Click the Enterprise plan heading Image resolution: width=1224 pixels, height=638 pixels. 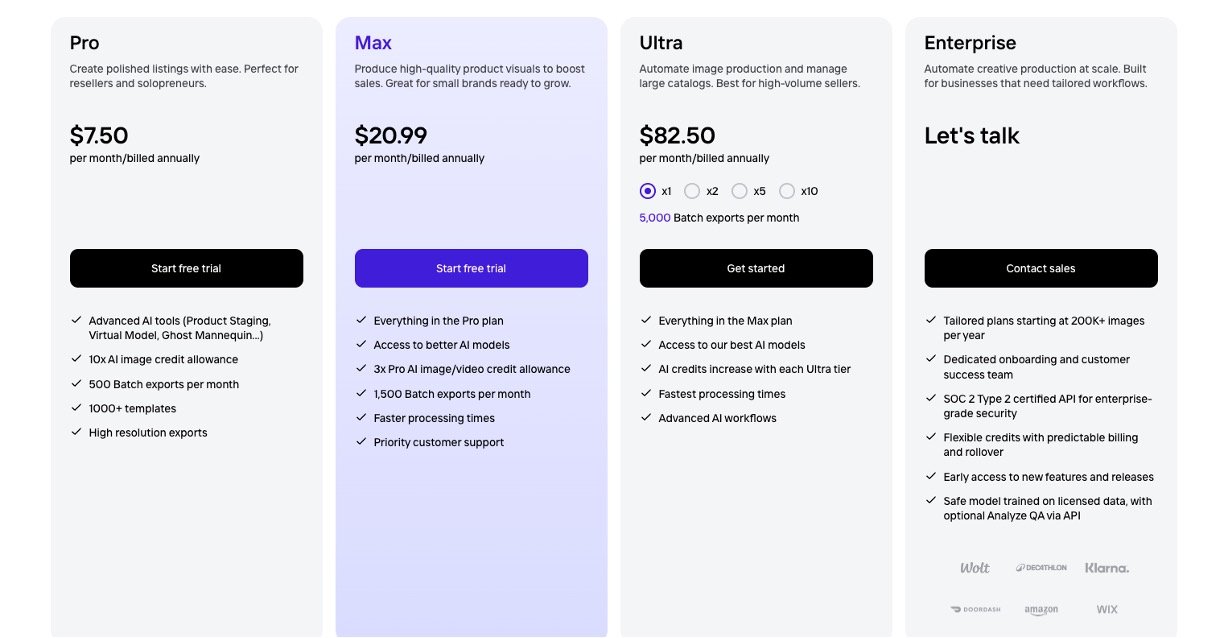click(970, 43)
